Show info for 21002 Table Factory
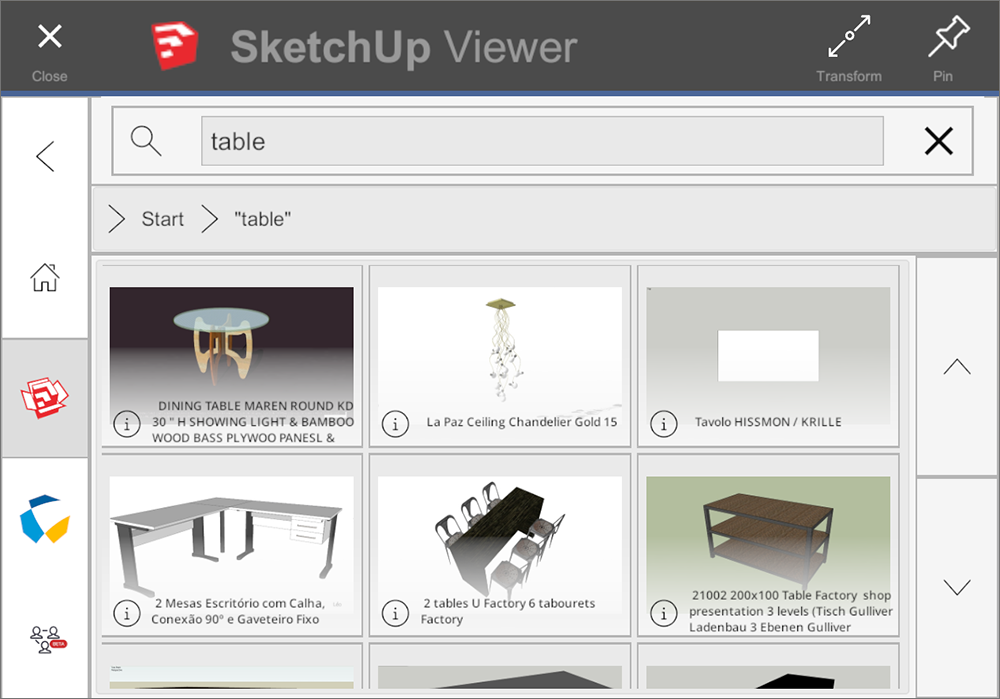The image size is (1000, 699). (x=663, y=613)
